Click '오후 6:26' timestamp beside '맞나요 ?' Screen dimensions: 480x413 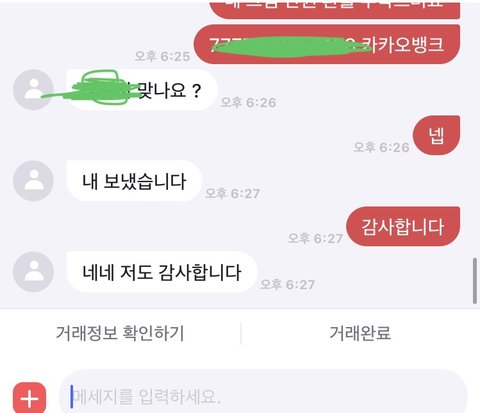click(248, 102)
